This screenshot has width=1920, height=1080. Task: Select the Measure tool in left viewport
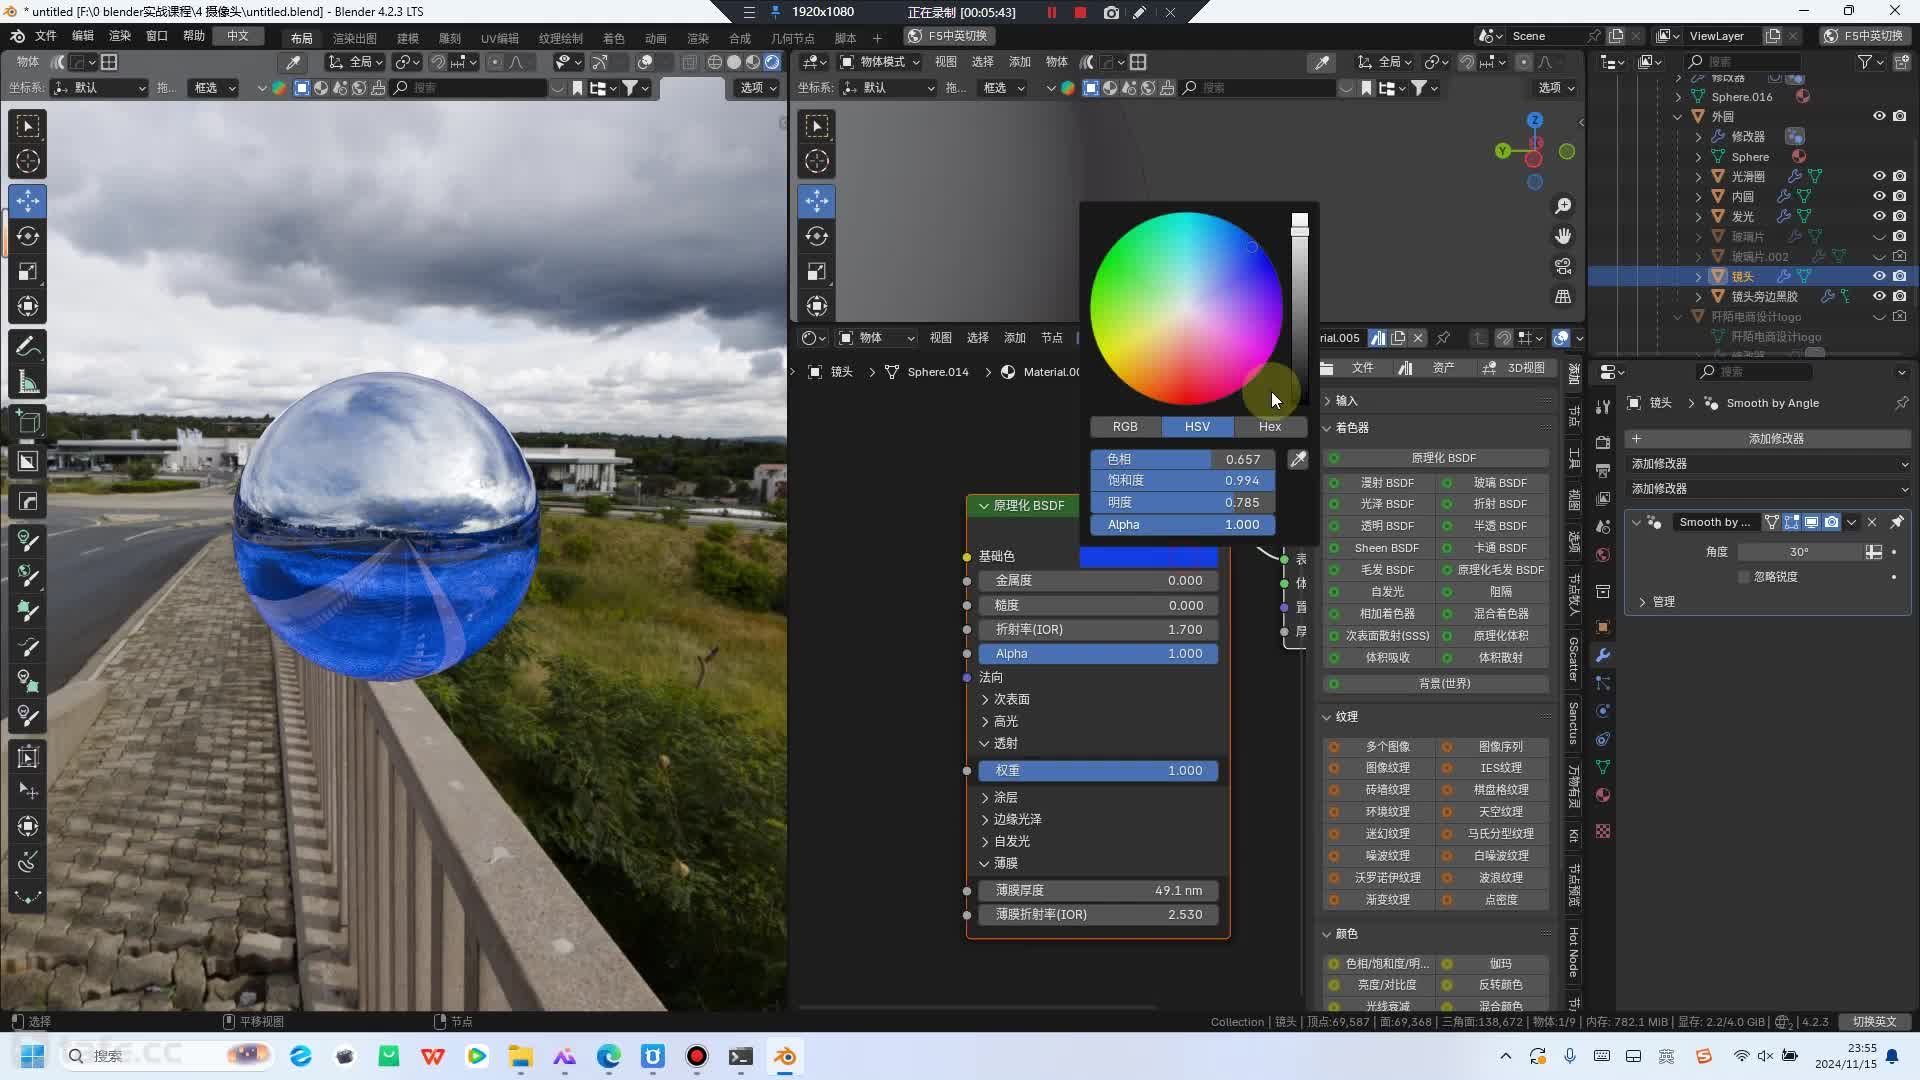pos(28,383)
